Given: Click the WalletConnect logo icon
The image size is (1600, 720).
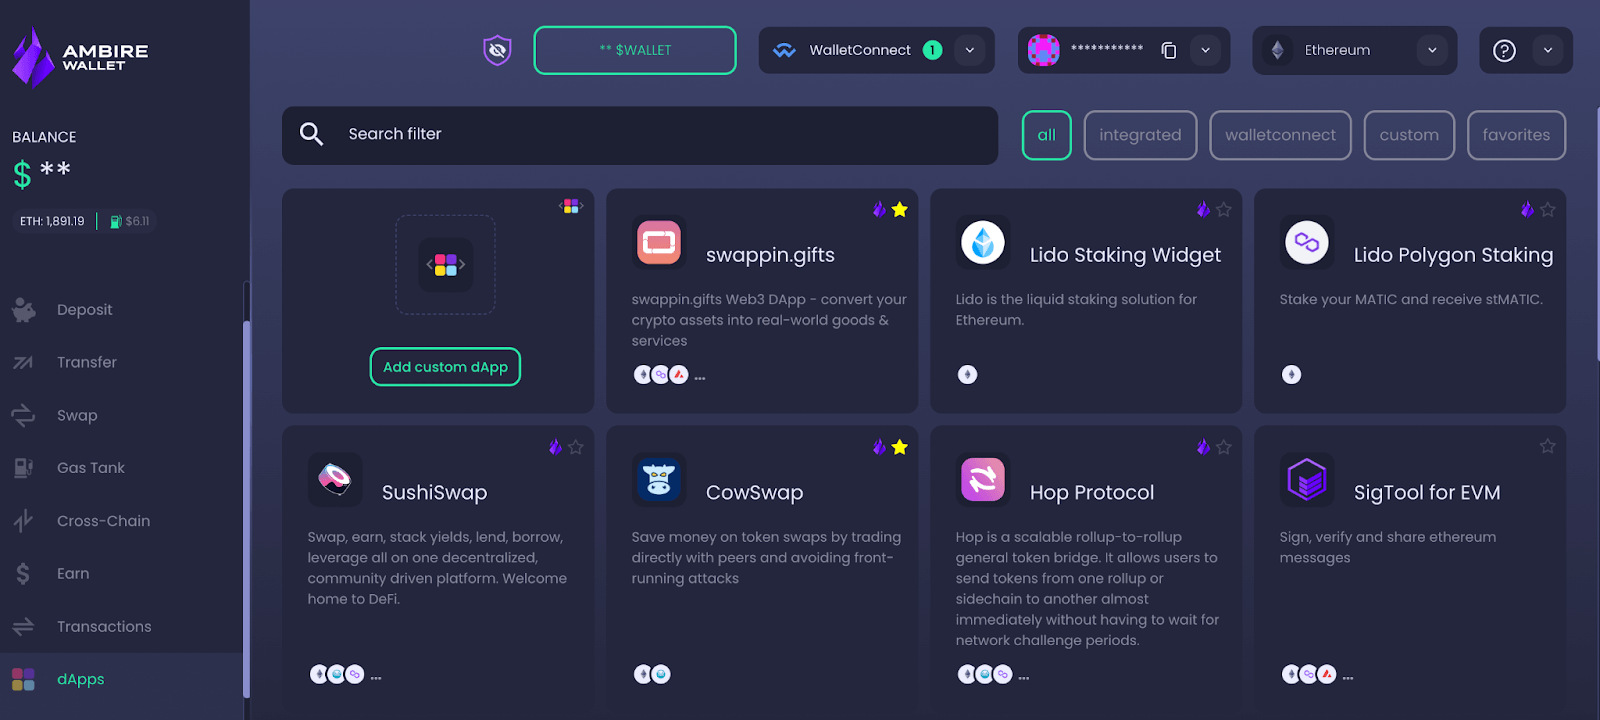Looking at the screenshot, I should (784, 50).
